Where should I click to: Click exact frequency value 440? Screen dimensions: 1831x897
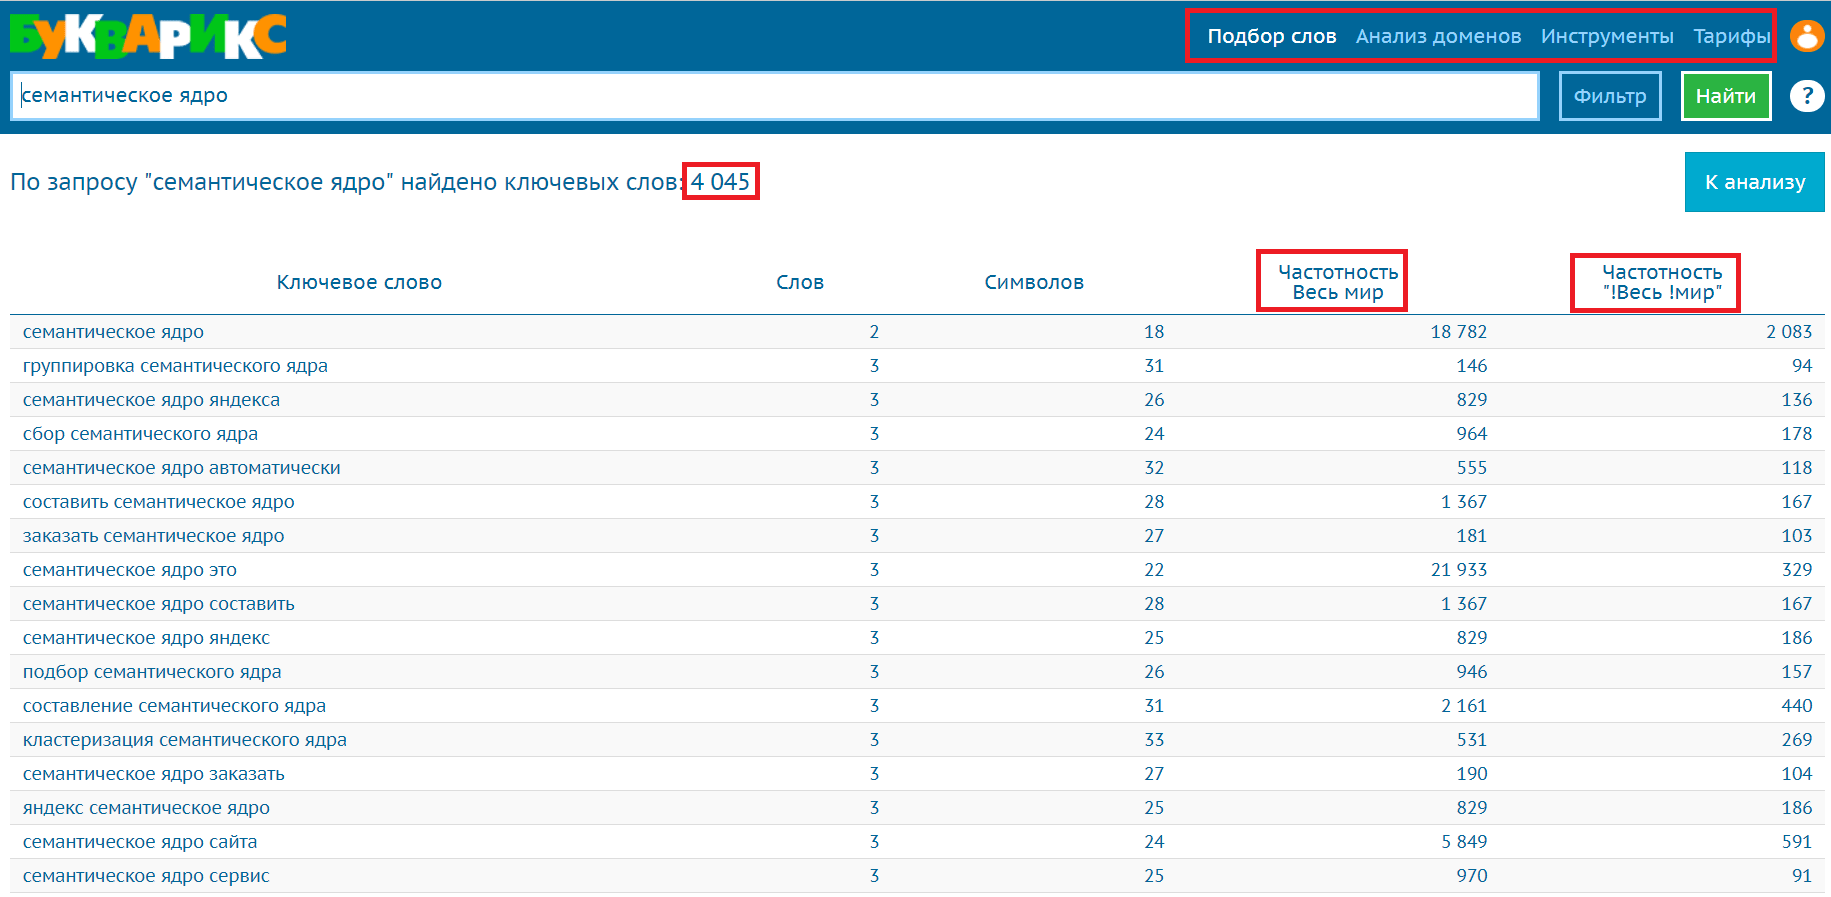[1797, 706]
